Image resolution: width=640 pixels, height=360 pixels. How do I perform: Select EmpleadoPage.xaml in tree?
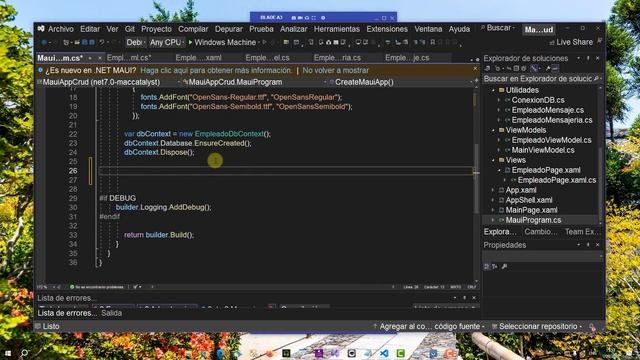click(x=546, y=170)
